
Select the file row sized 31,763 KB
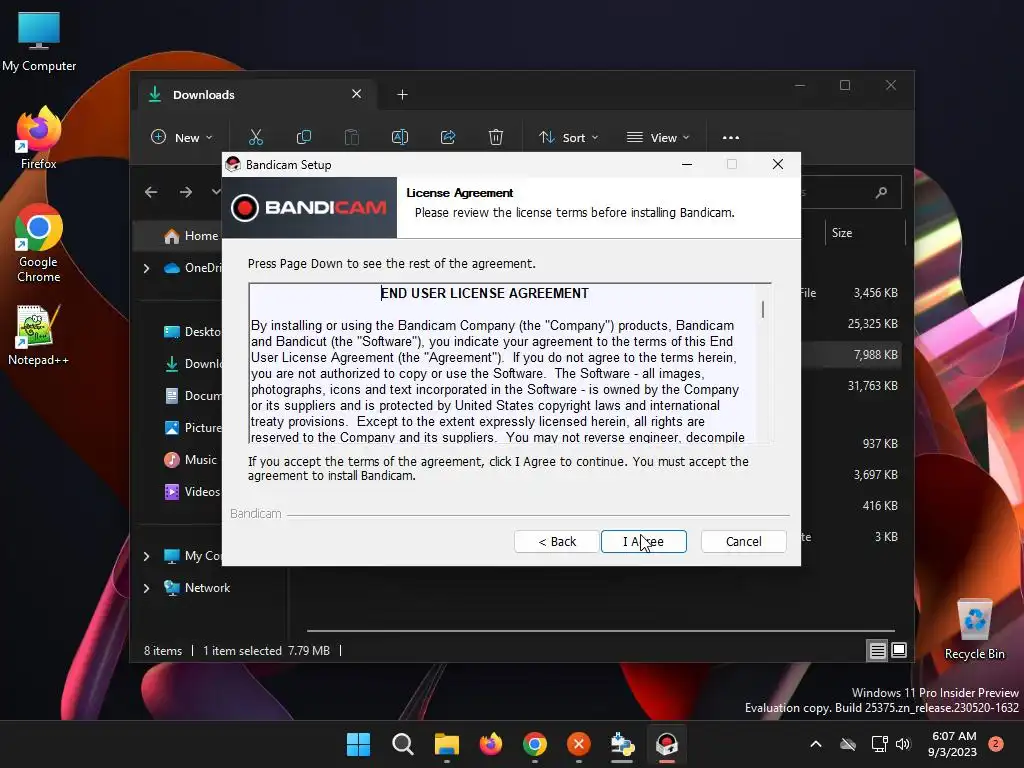tap(851, 386)
